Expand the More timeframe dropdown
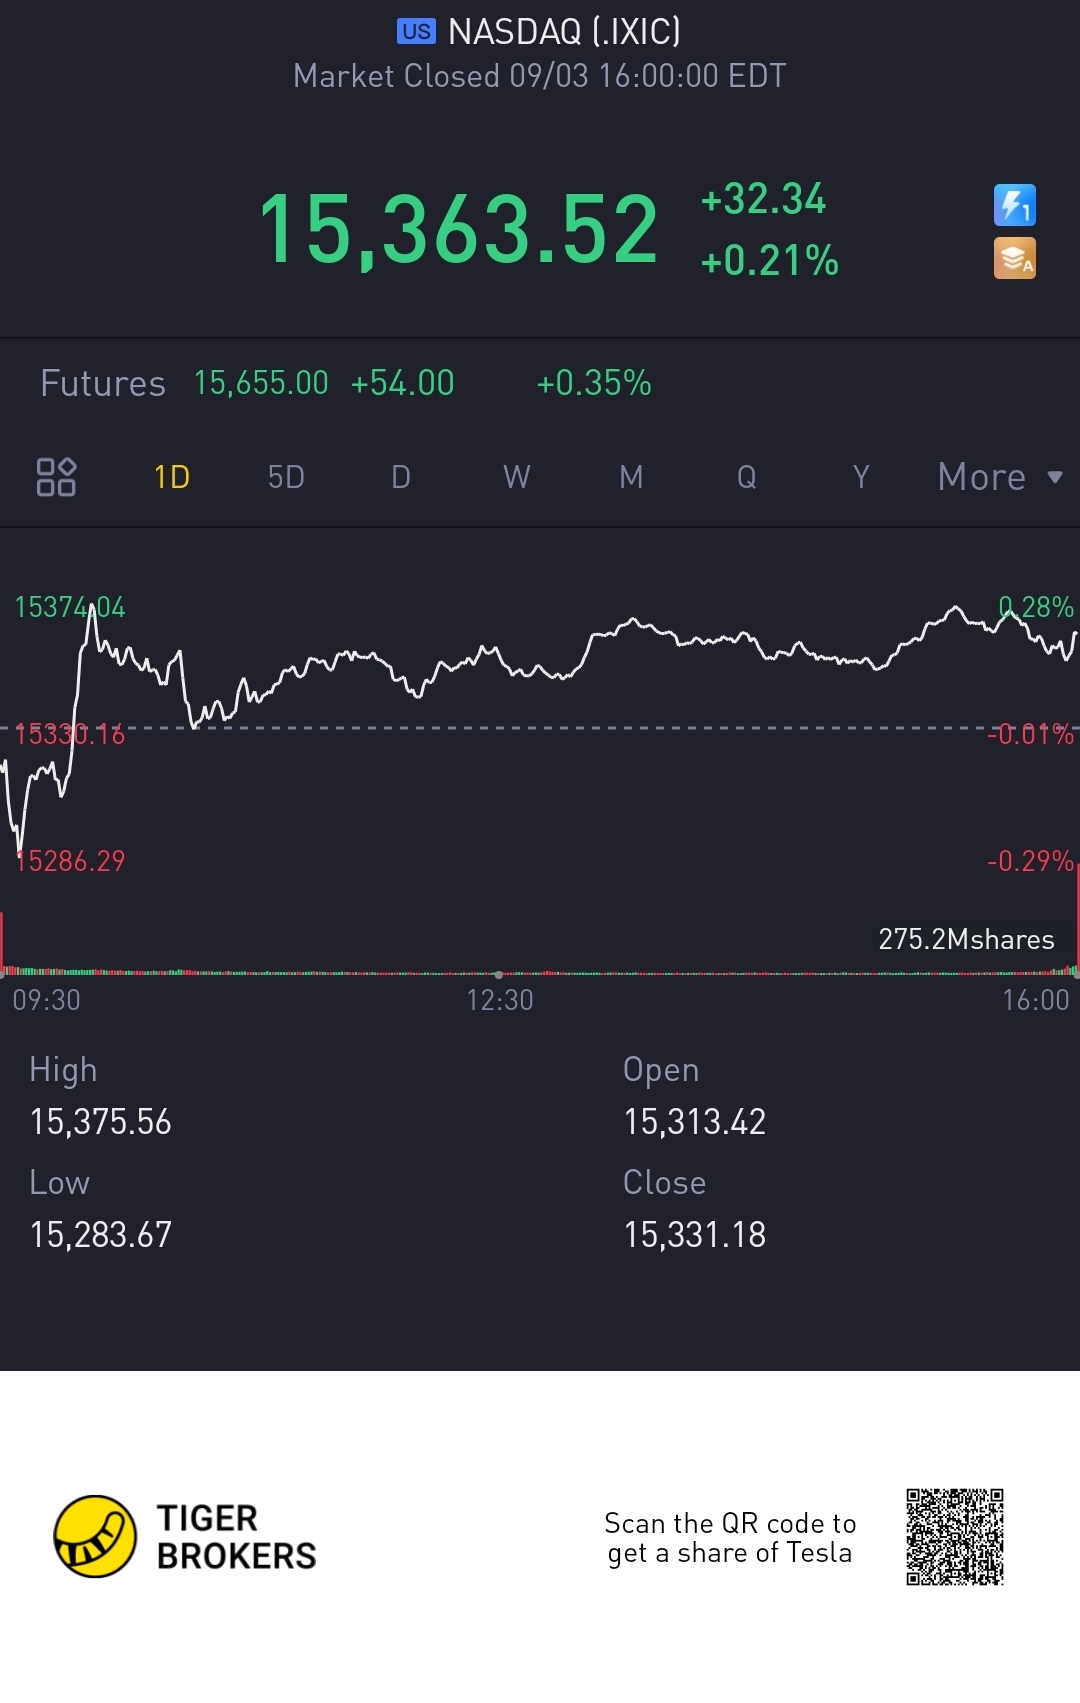Screen dimensions: 1080x1703 [x=999, y=477]
